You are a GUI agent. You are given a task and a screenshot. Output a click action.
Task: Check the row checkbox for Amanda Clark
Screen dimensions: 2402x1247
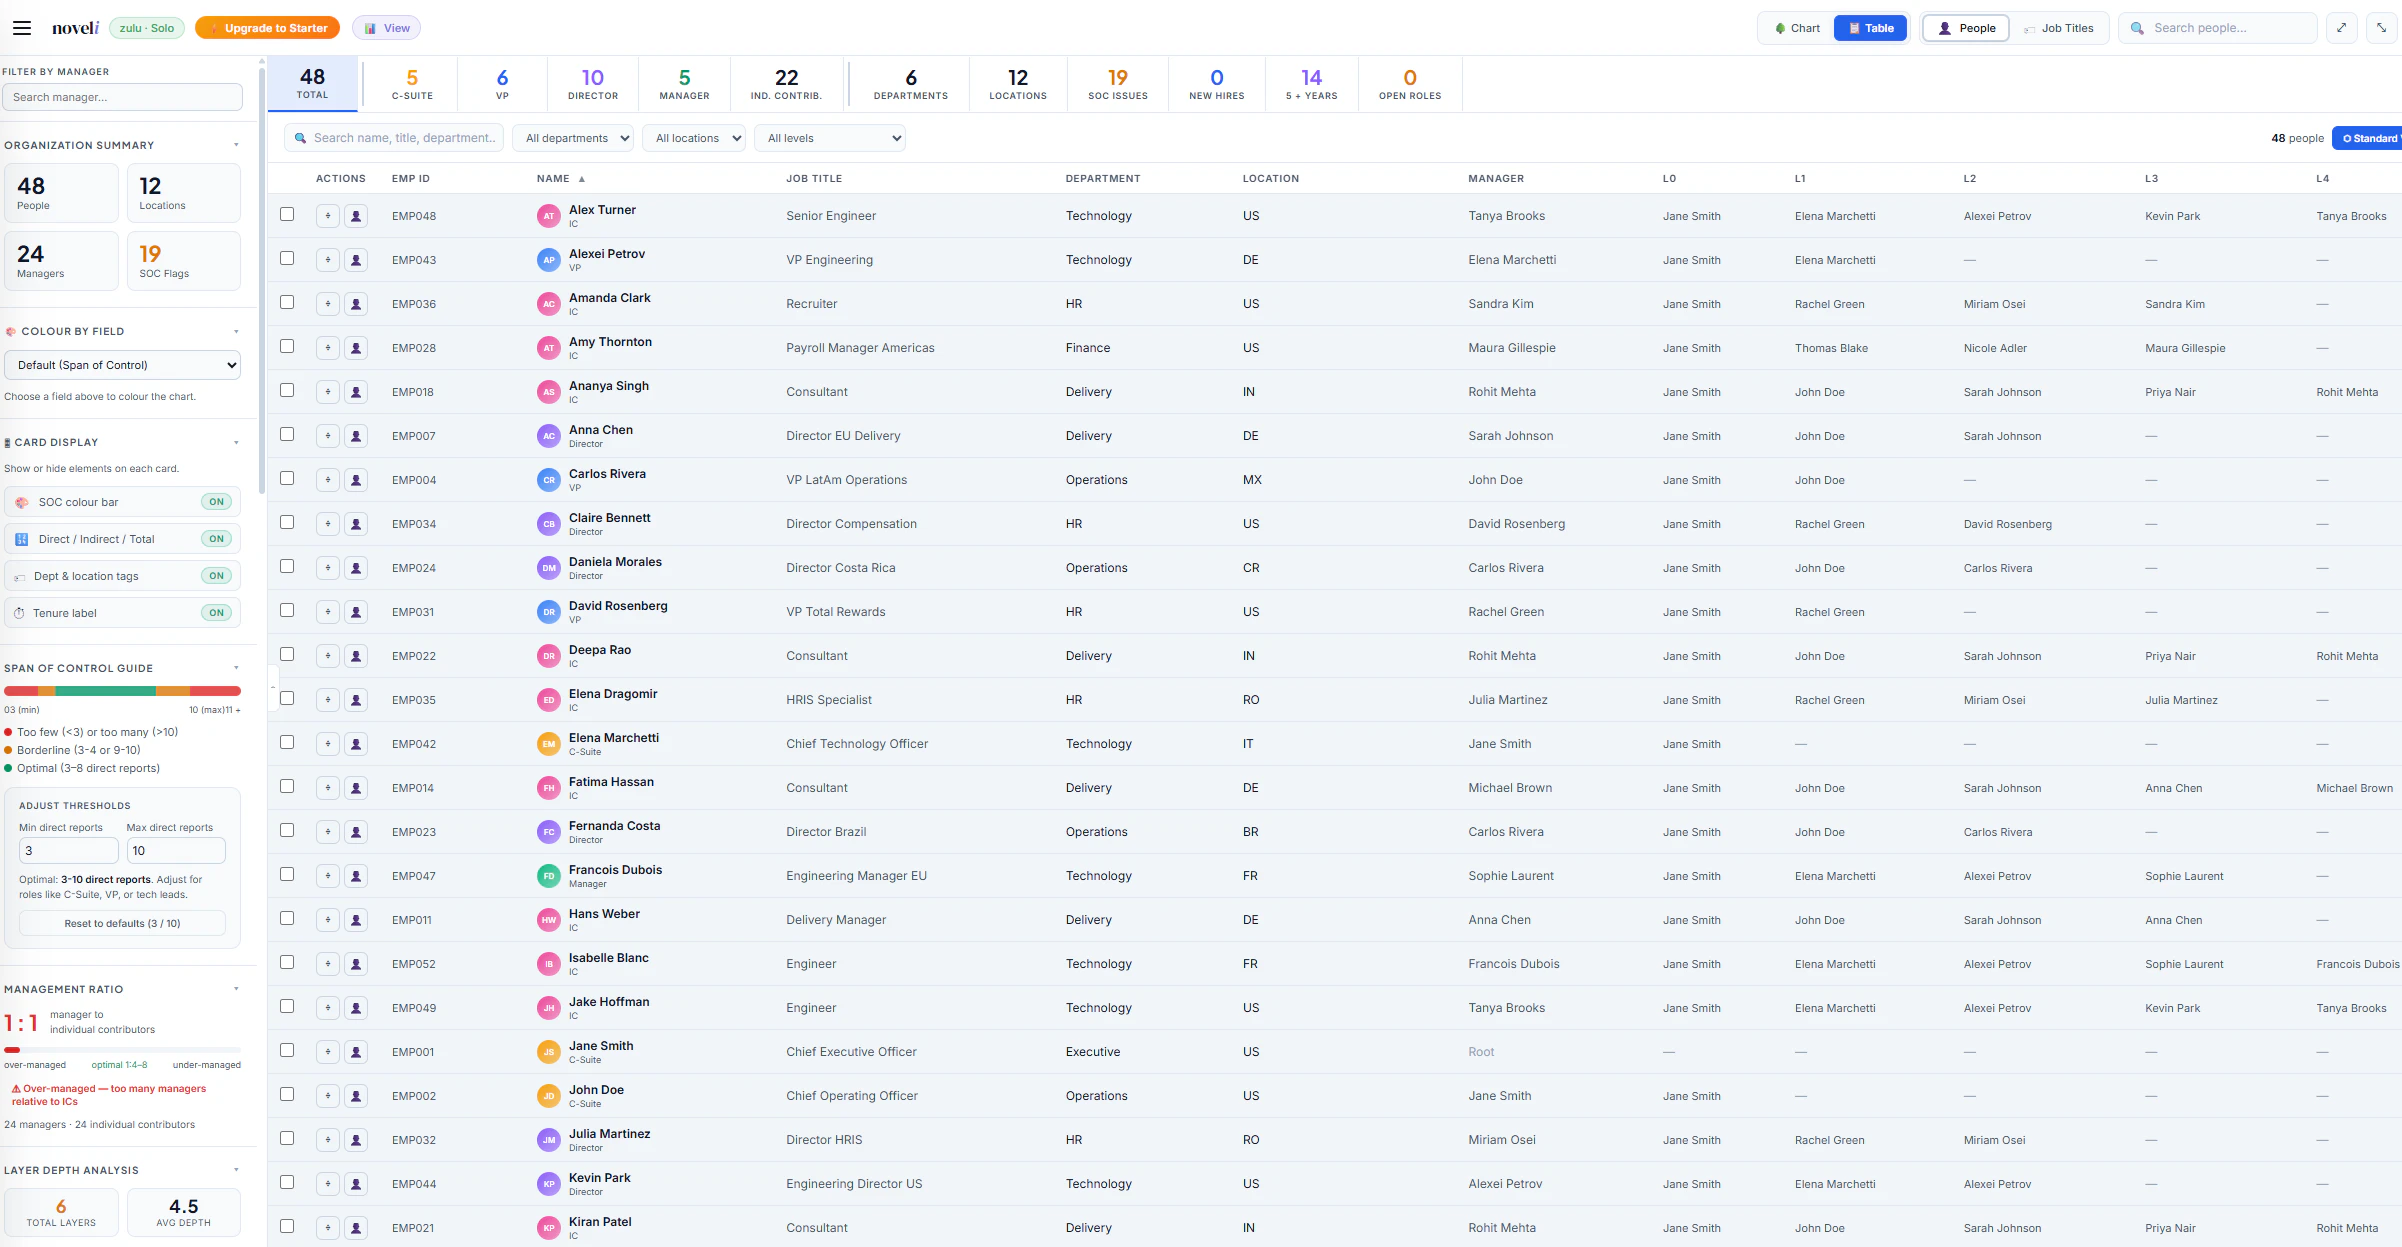pos(287,302)
